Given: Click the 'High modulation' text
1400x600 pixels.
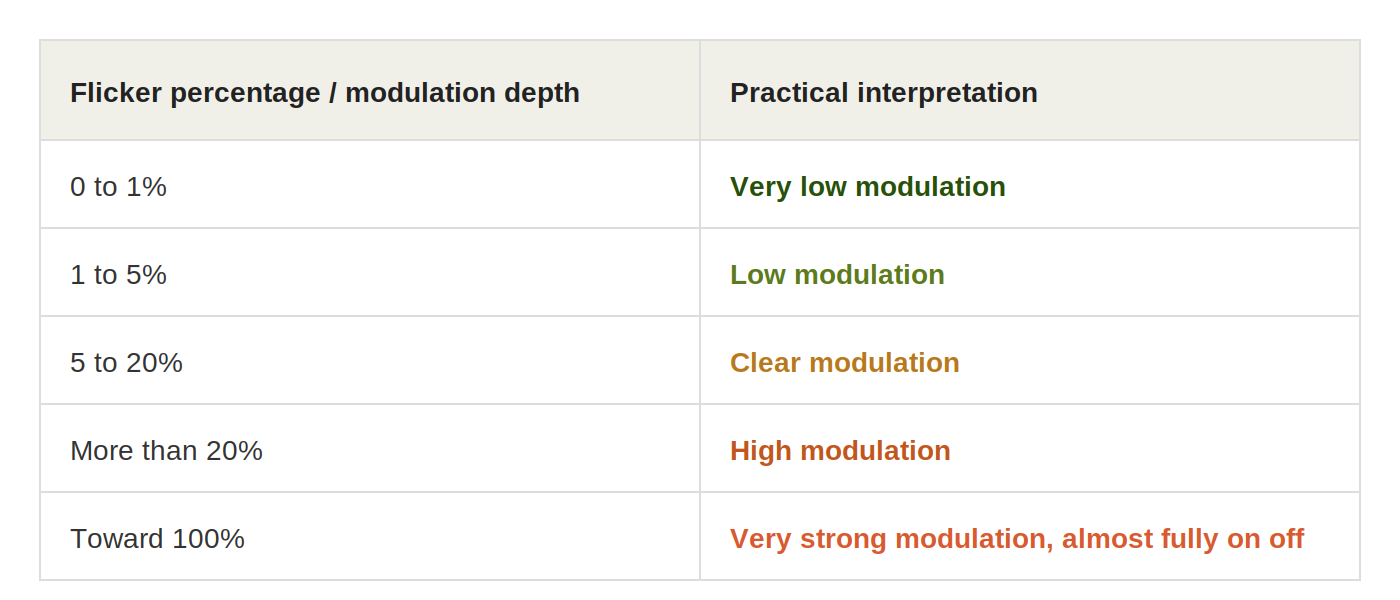Looking at the screenshot, I should (x=840, y=451).
